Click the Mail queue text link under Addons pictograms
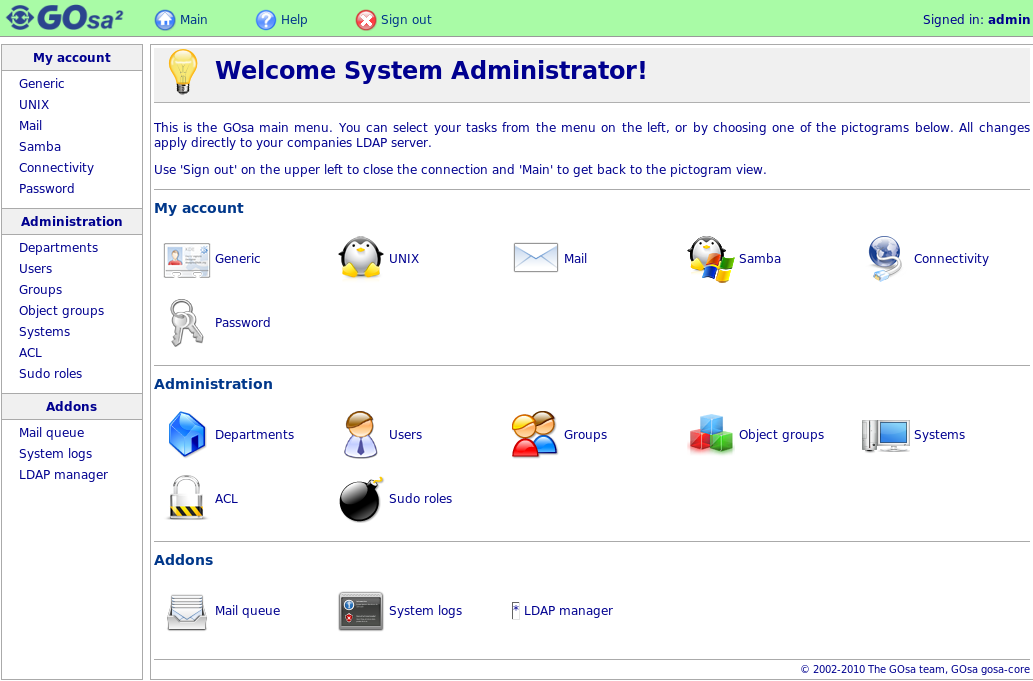The height and width of the screenshot is (681, 1033). point(247,611)
